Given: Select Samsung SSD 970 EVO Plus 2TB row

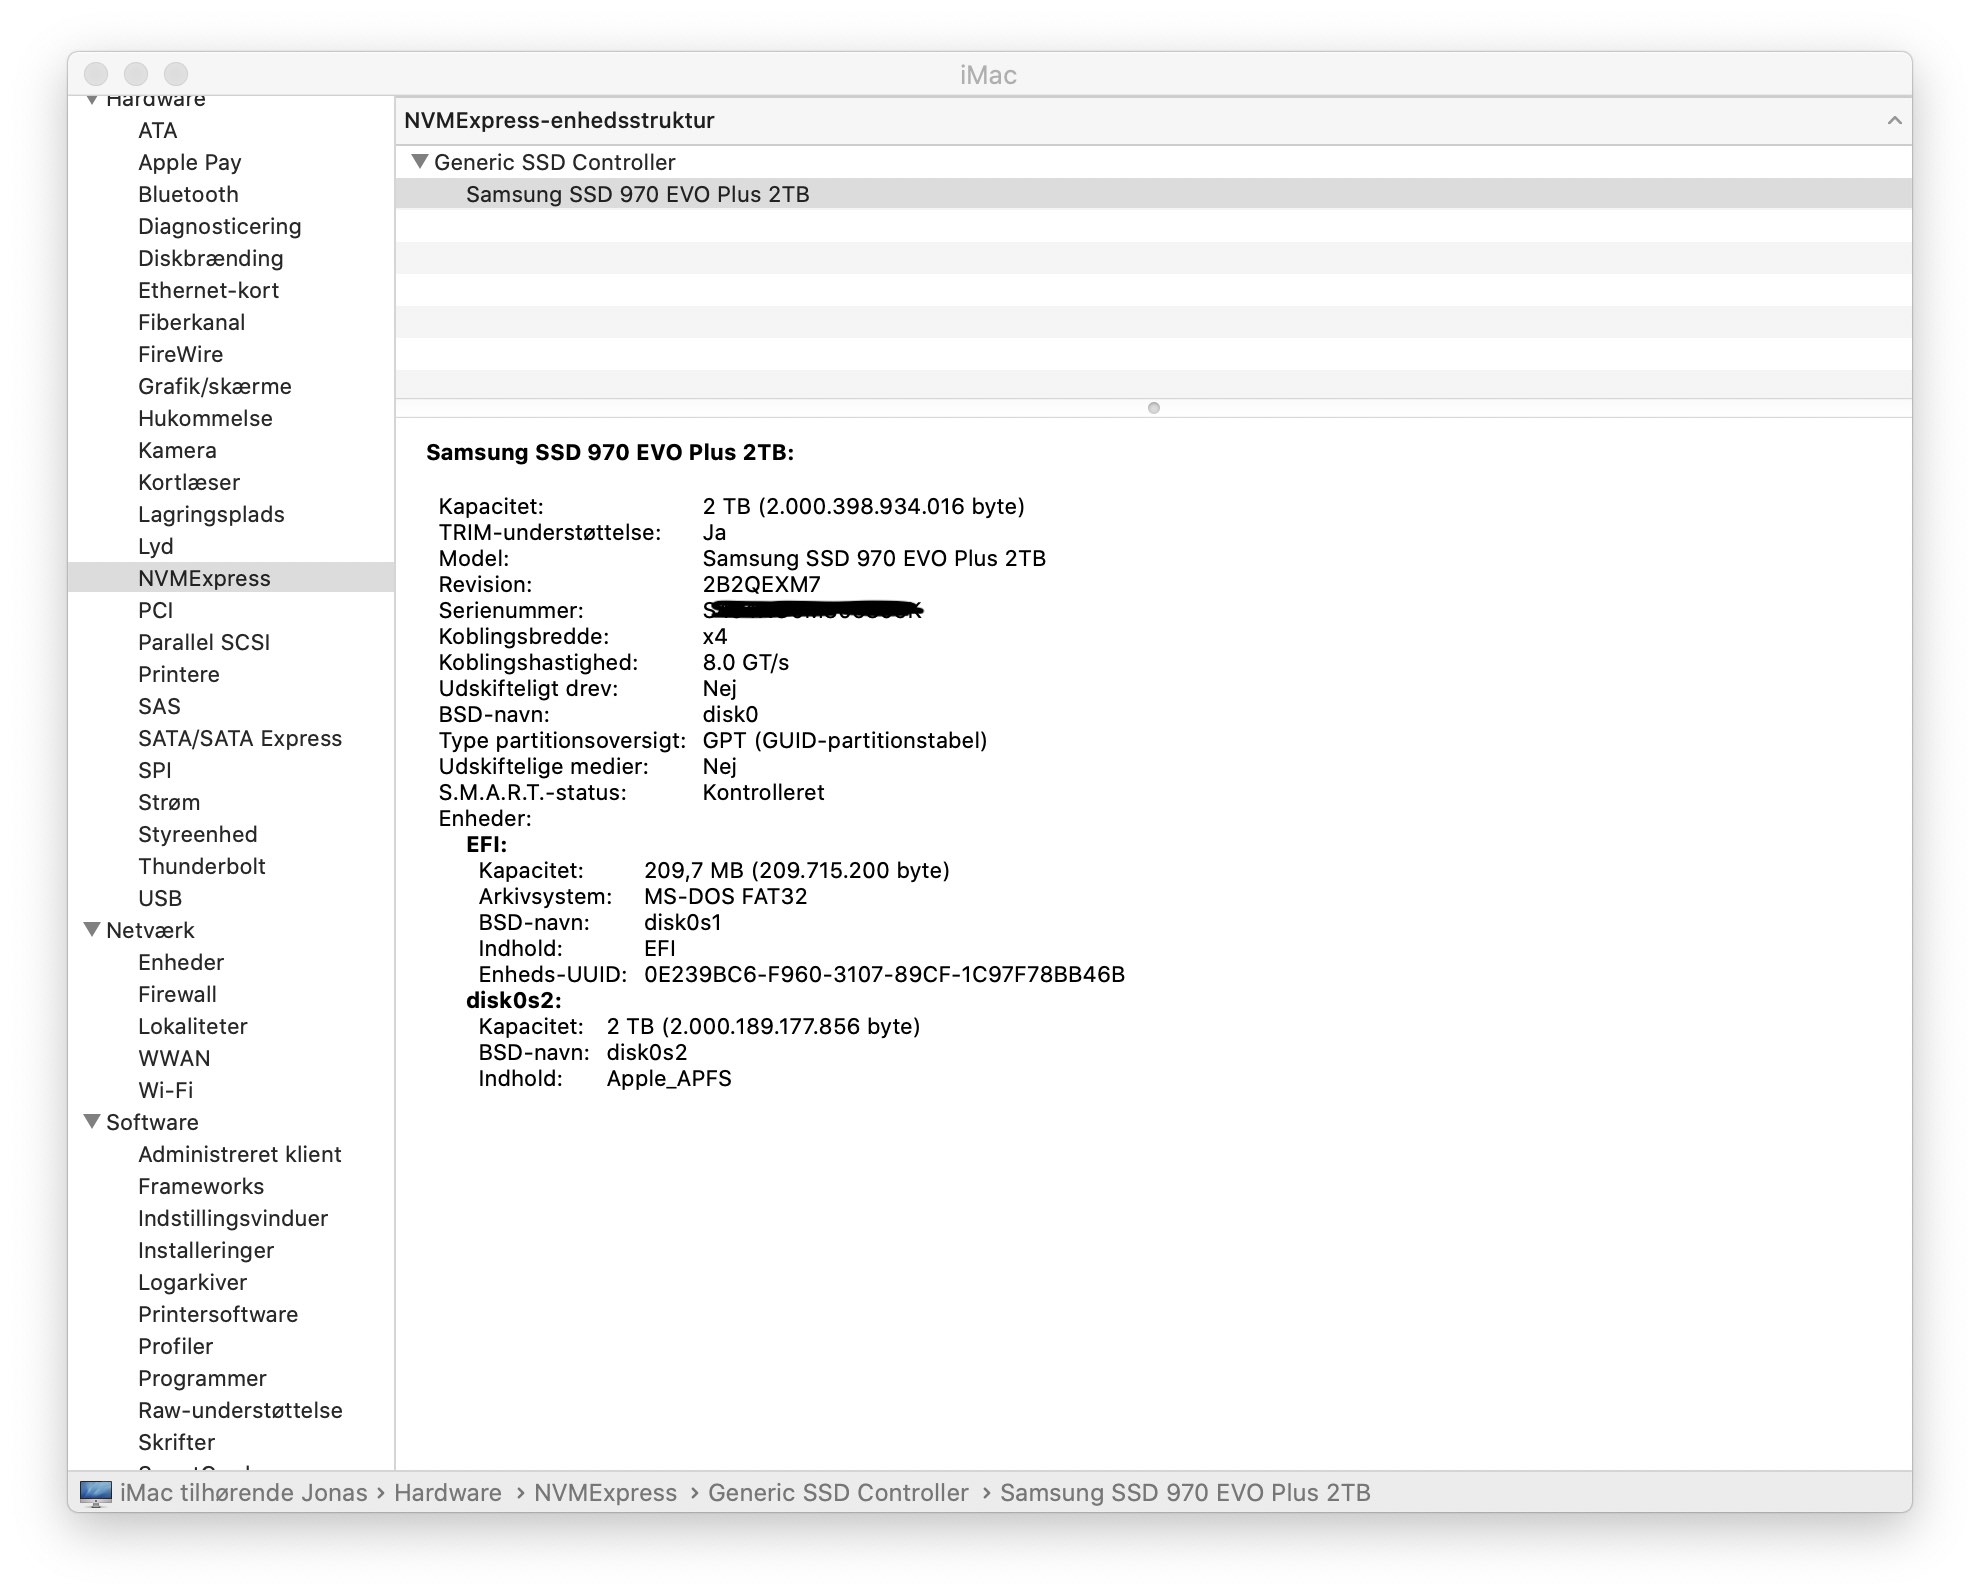Looking at the screenshot, I should pos(637,194).
